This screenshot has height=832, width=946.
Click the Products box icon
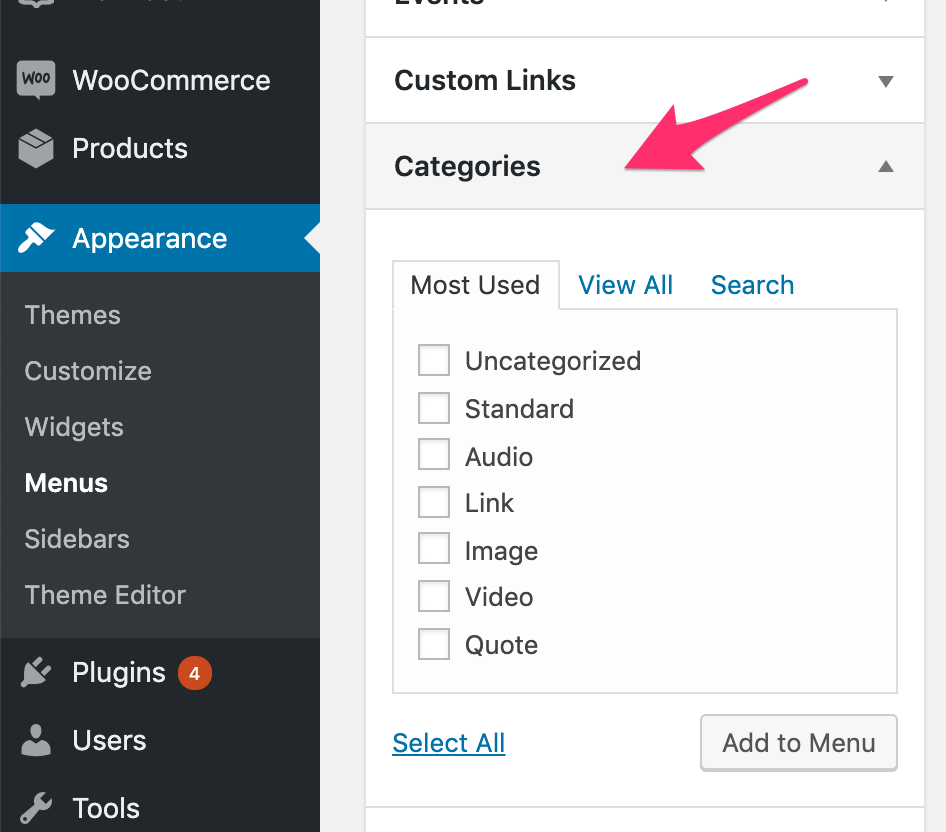(36, 149)
